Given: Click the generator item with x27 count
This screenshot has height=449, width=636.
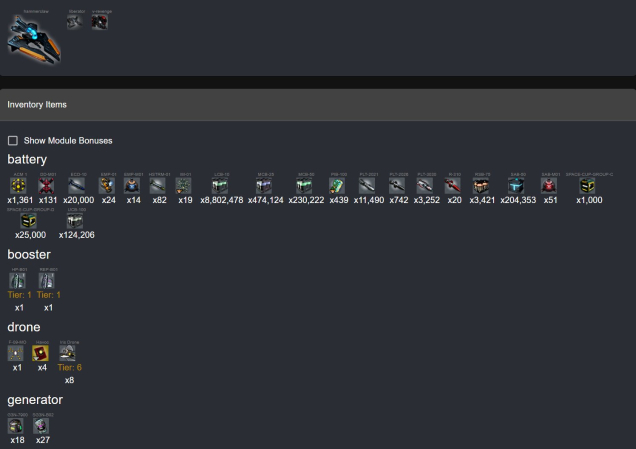Looking at the screenshot, I should [x=42, y=425].
